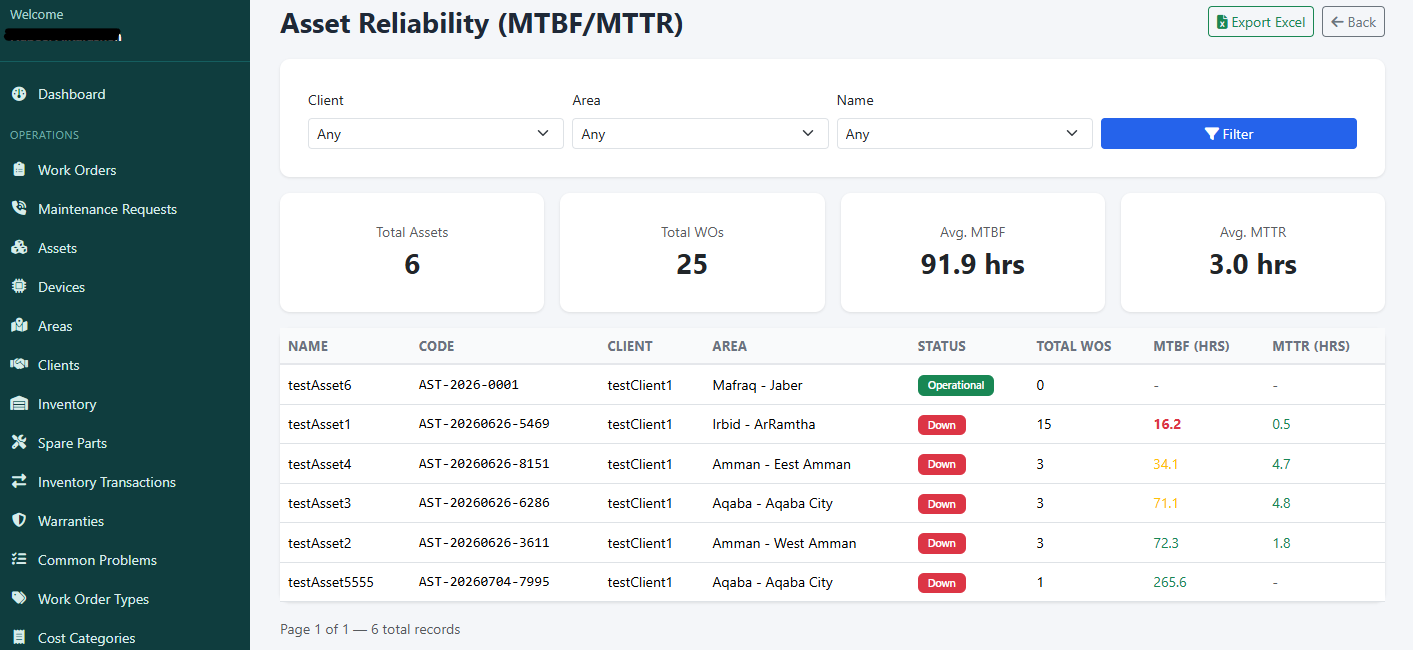
Task: Select the testAsset6 name cell
Action: coord(320,385)
